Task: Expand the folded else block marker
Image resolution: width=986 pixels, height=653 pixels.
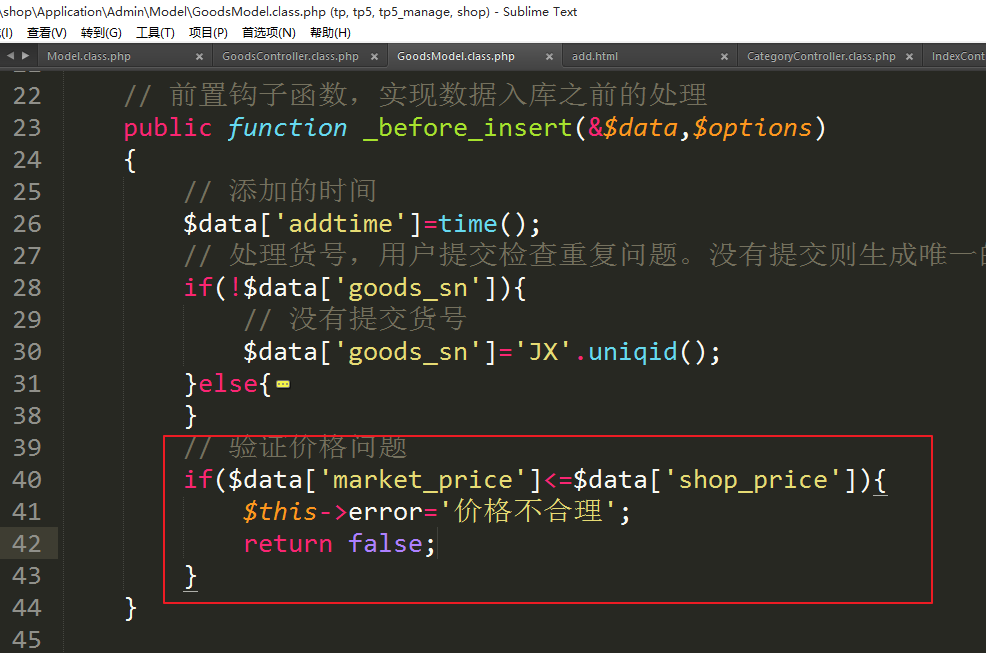Action: (x=282, y=384)
